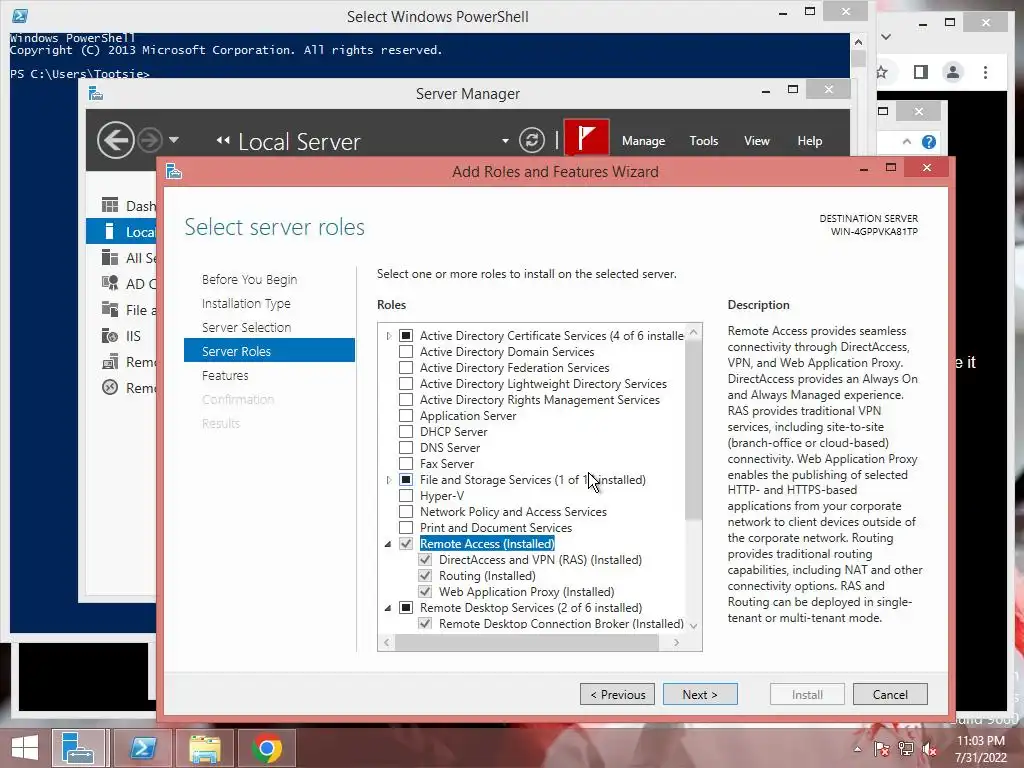Open the red notifications flag

[586, 138]
